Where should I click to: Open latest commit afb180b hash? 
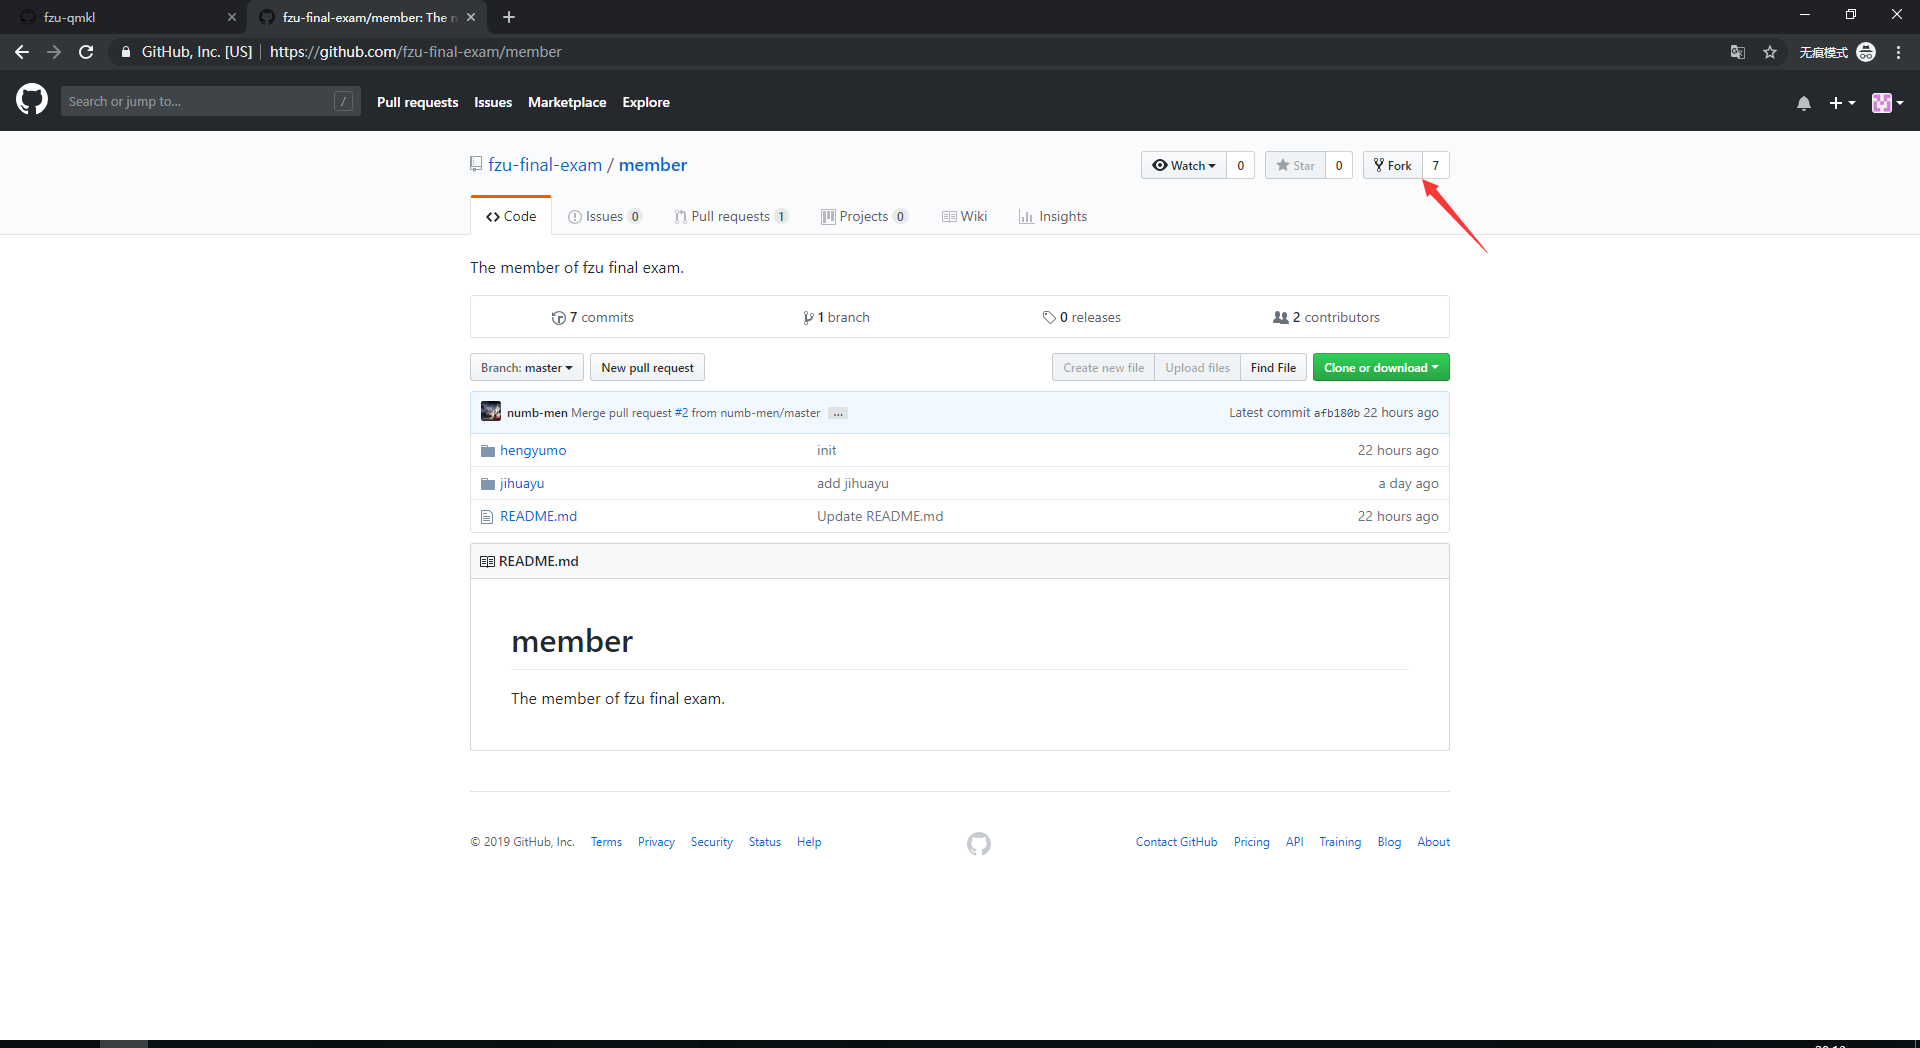click(1336, 413)
